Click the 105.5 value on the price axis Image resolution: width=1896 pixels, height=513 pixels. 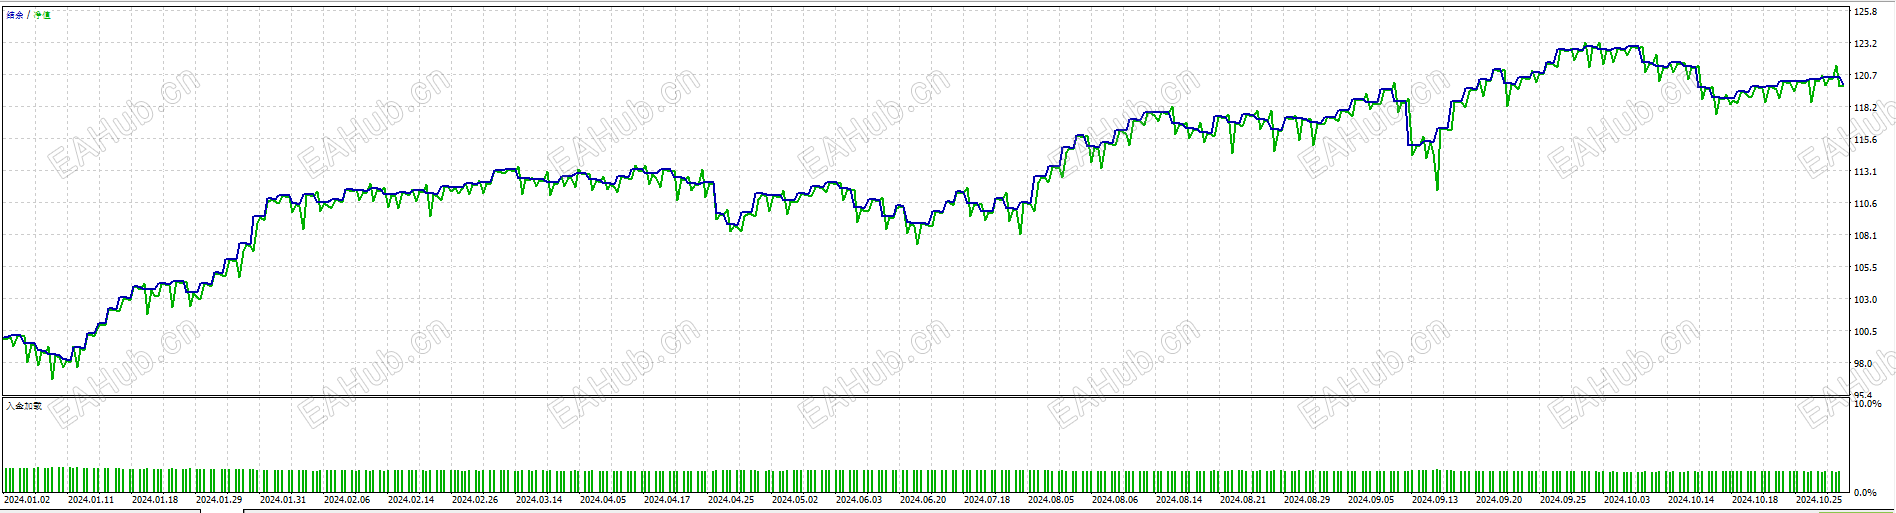point(1865,268)
